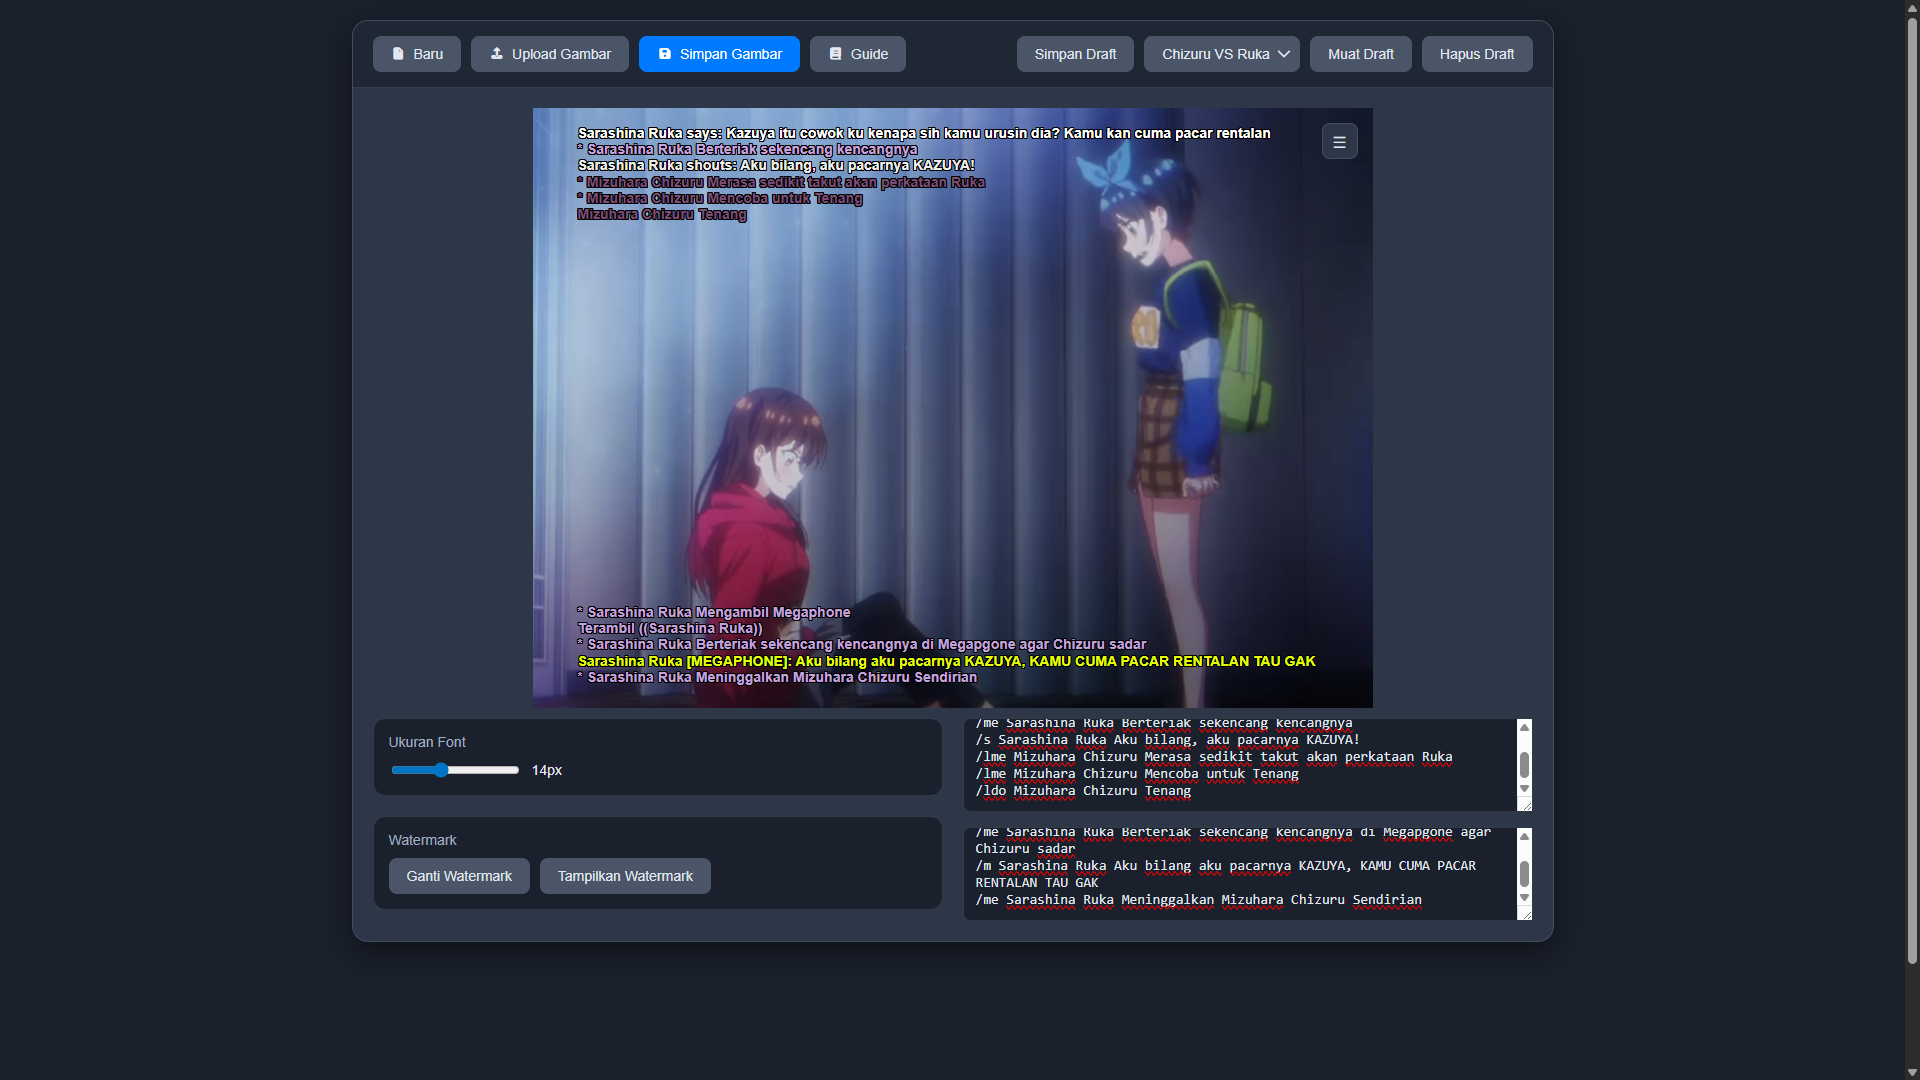Click the upper text box scrollbar thumb
Viewport: 1920px width, 1080px height.
(x=1524, y=765)
